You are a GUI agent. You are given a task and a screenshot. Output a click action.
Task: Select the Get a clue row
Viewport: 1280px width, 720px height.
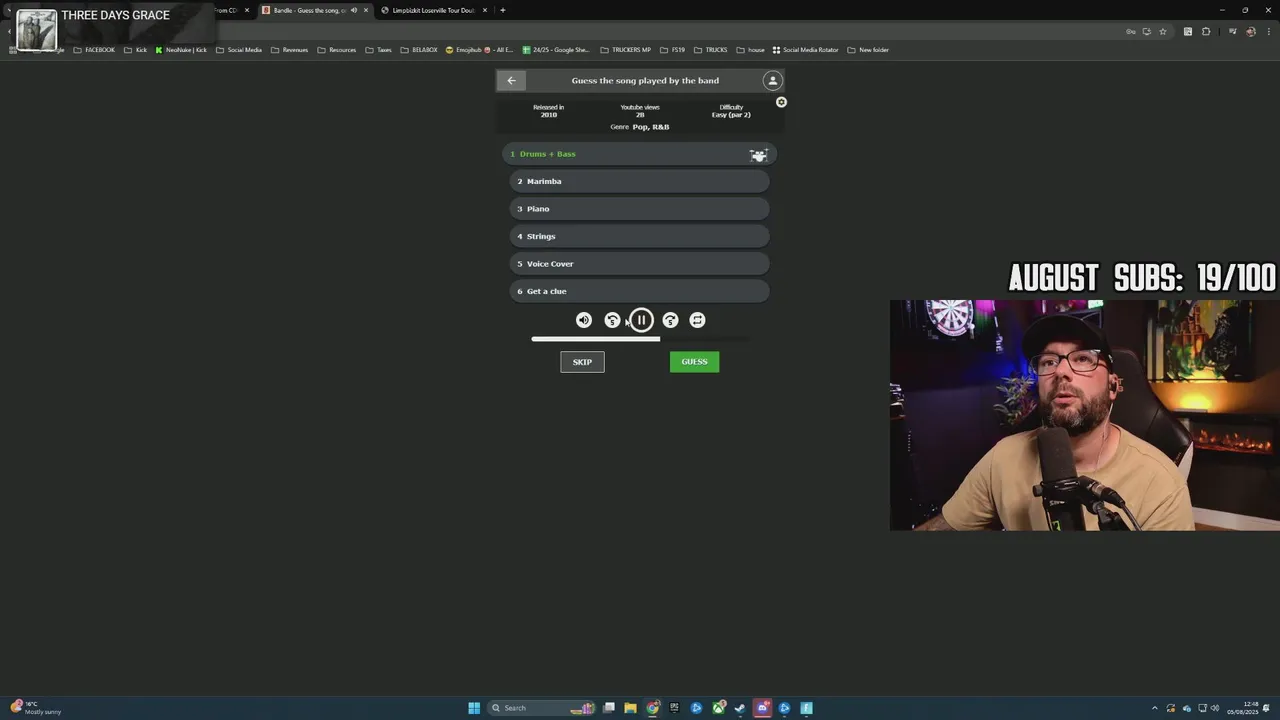coord(640,291)
